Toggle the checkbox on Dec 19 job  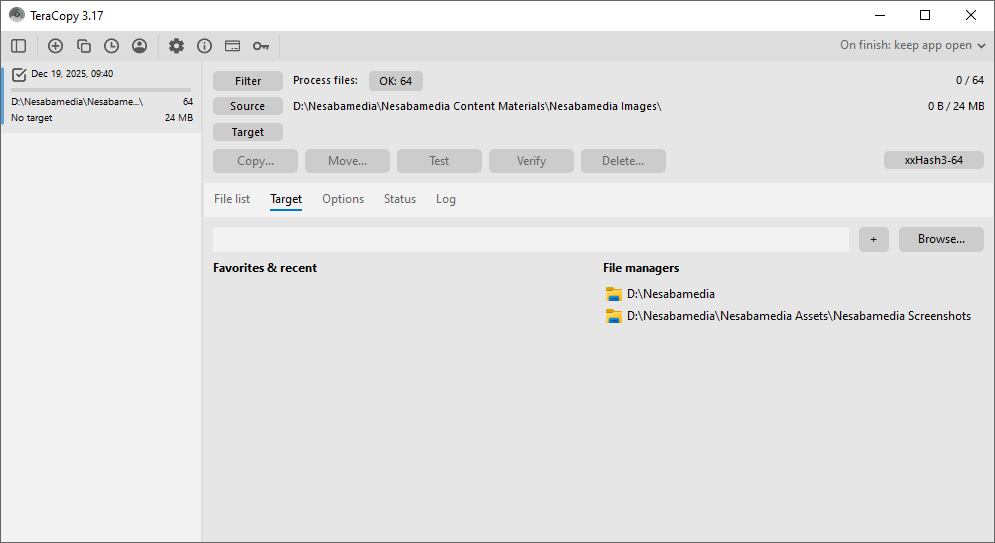(19, 74)
